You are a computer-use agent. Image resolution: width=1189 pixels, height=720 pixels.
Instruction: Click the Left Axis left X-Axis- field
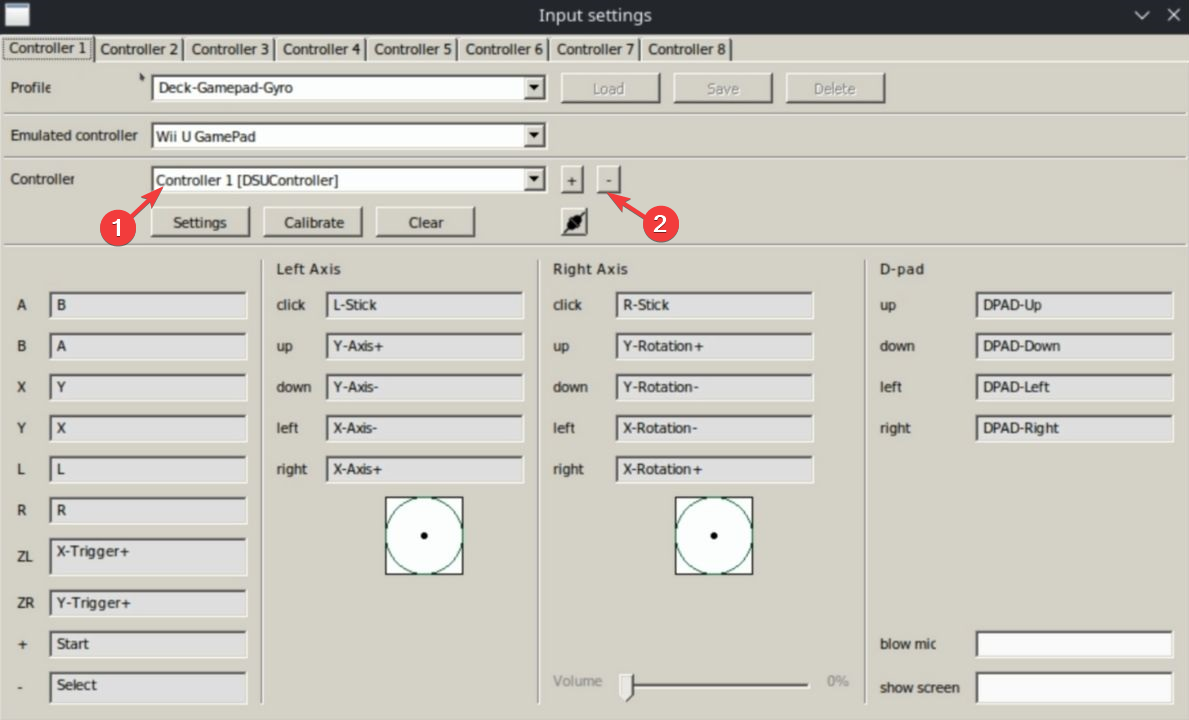pyautogui.click(x=425, y=427)
